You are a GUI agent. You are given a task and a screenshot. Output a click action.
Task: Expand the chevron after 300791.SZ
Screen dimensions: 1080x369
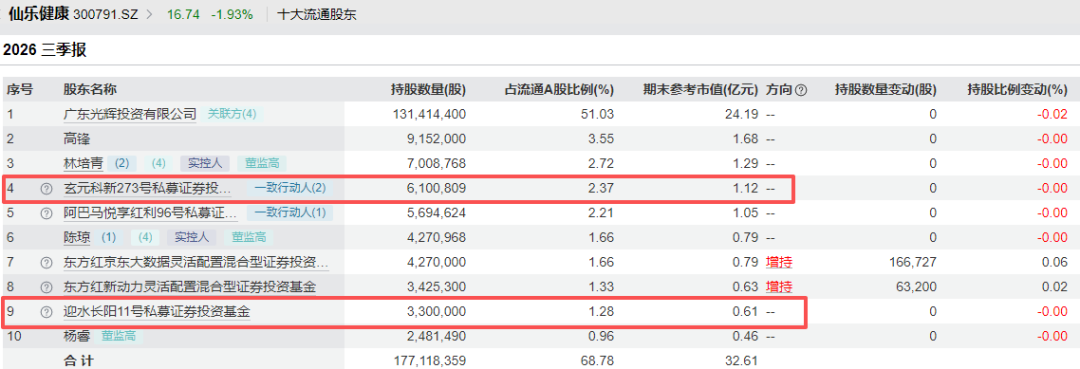(x=150, y=14)
